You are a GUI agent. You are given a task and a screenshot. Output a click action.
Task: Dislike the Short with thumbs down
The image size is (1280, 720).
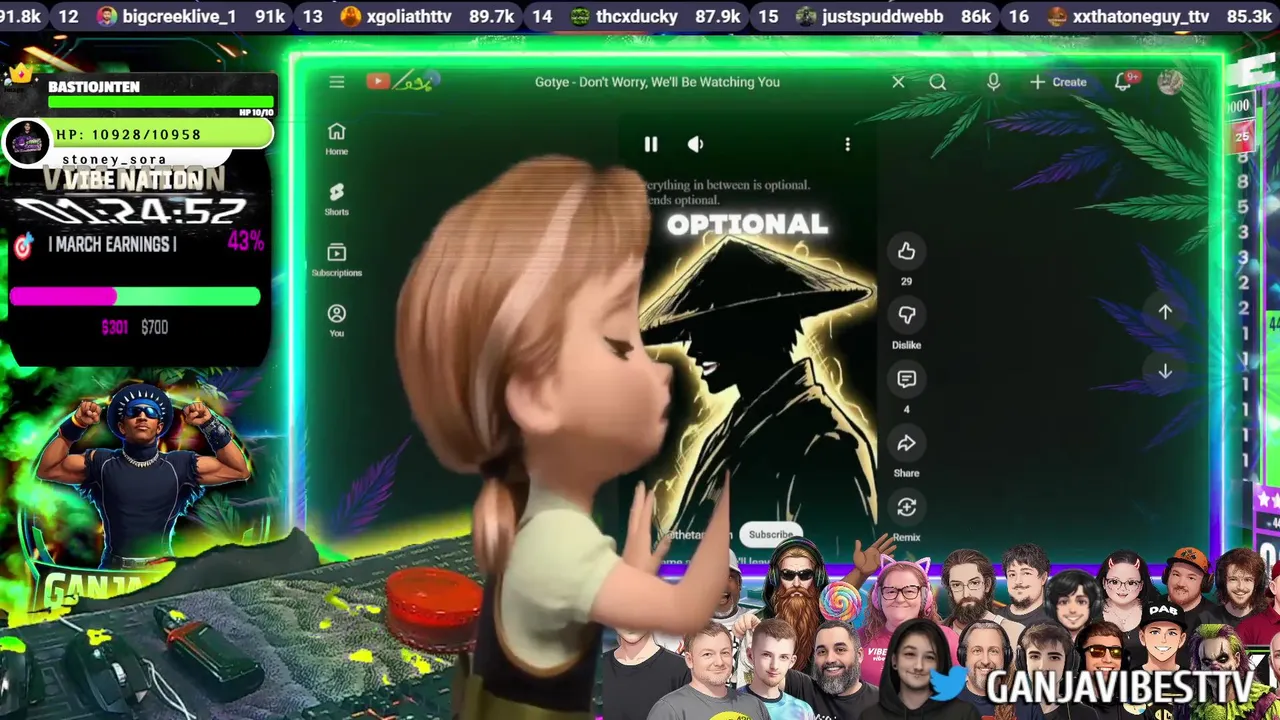coord(906,315)
